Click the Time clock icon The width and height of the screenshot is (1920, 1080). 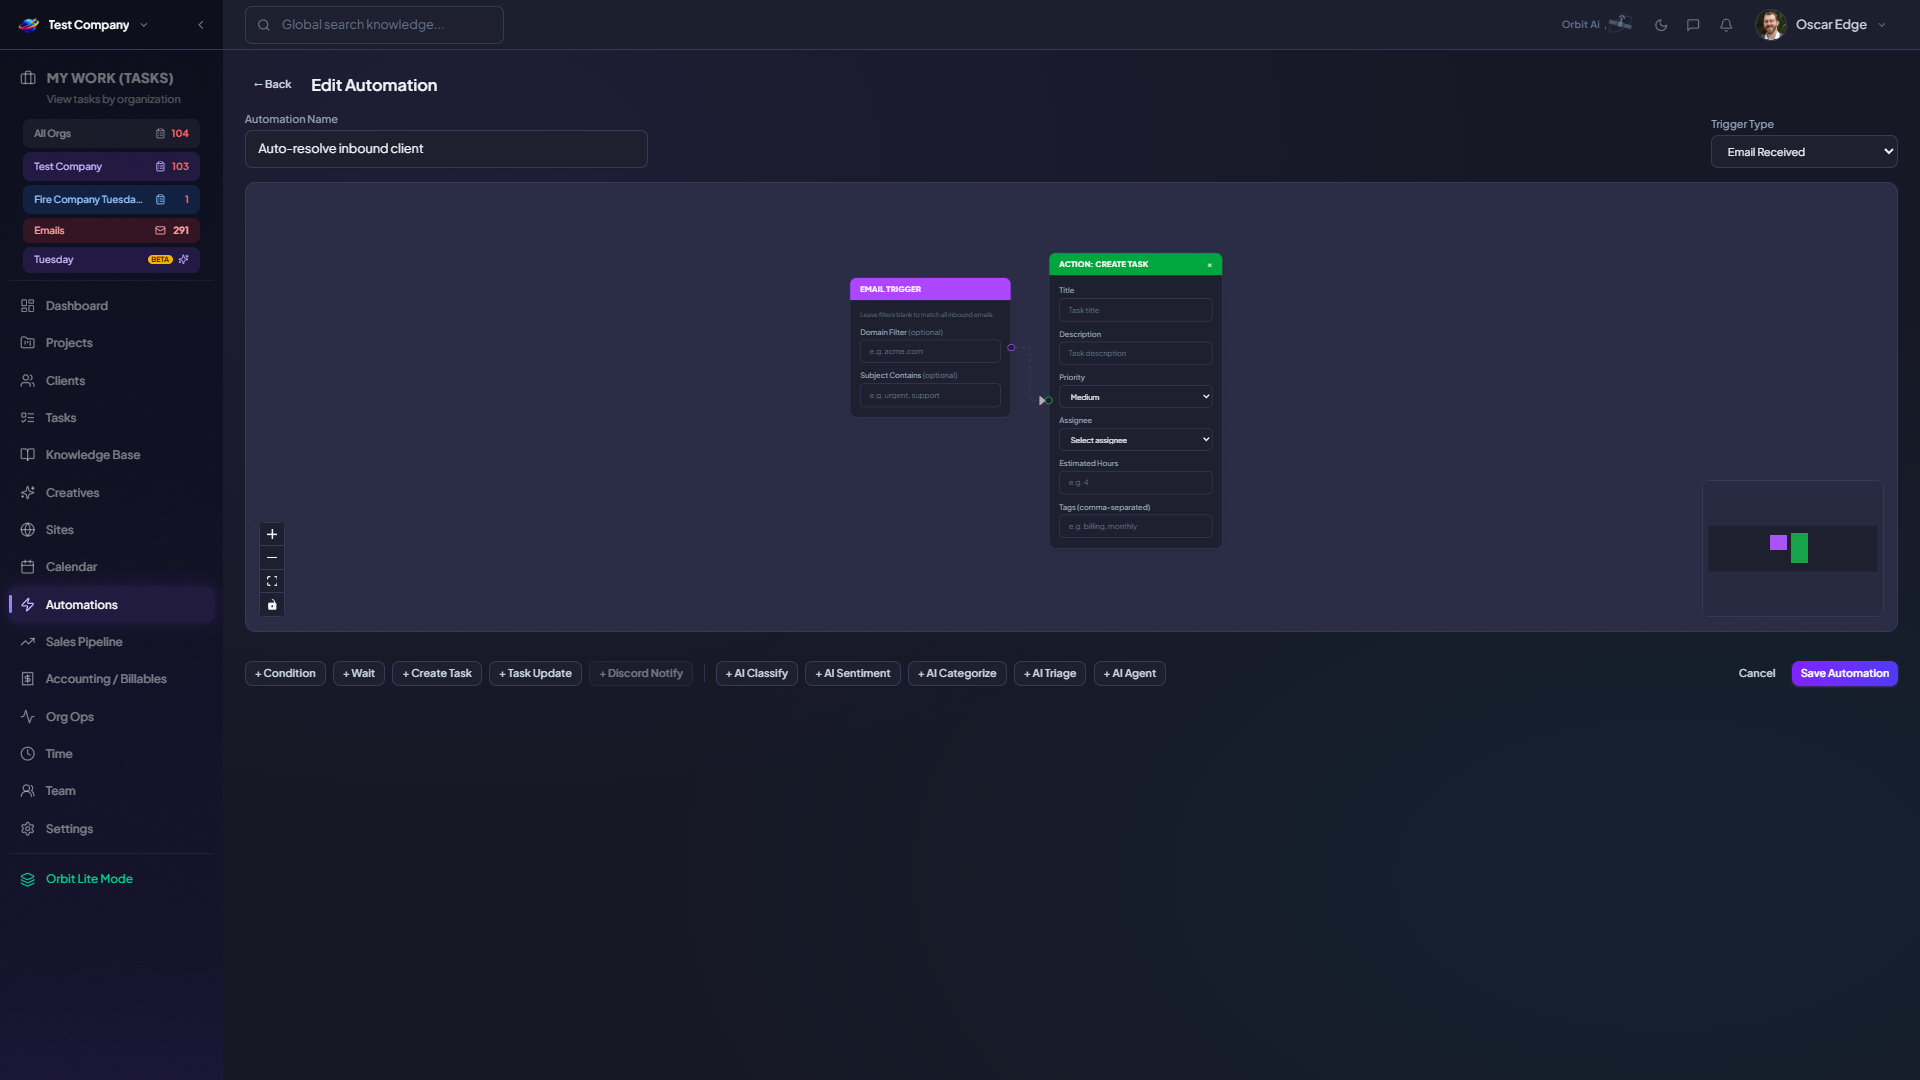[28, 754]
